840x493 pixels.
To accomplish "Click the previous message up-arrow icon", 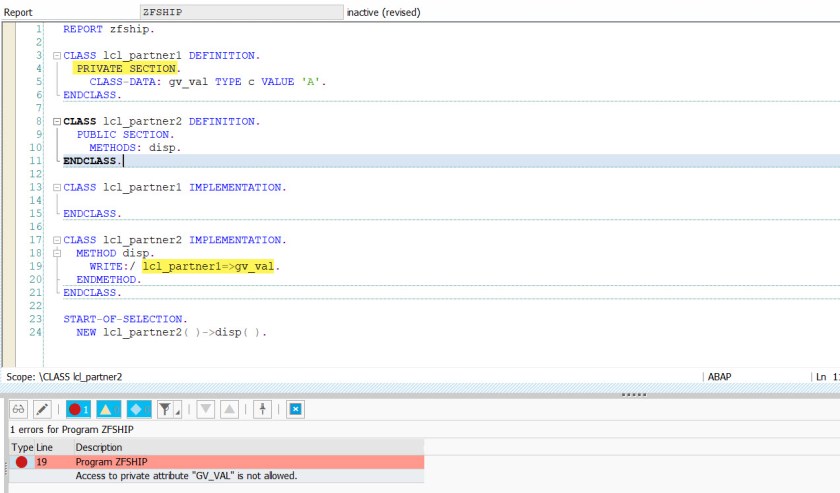I will point(227,409).
